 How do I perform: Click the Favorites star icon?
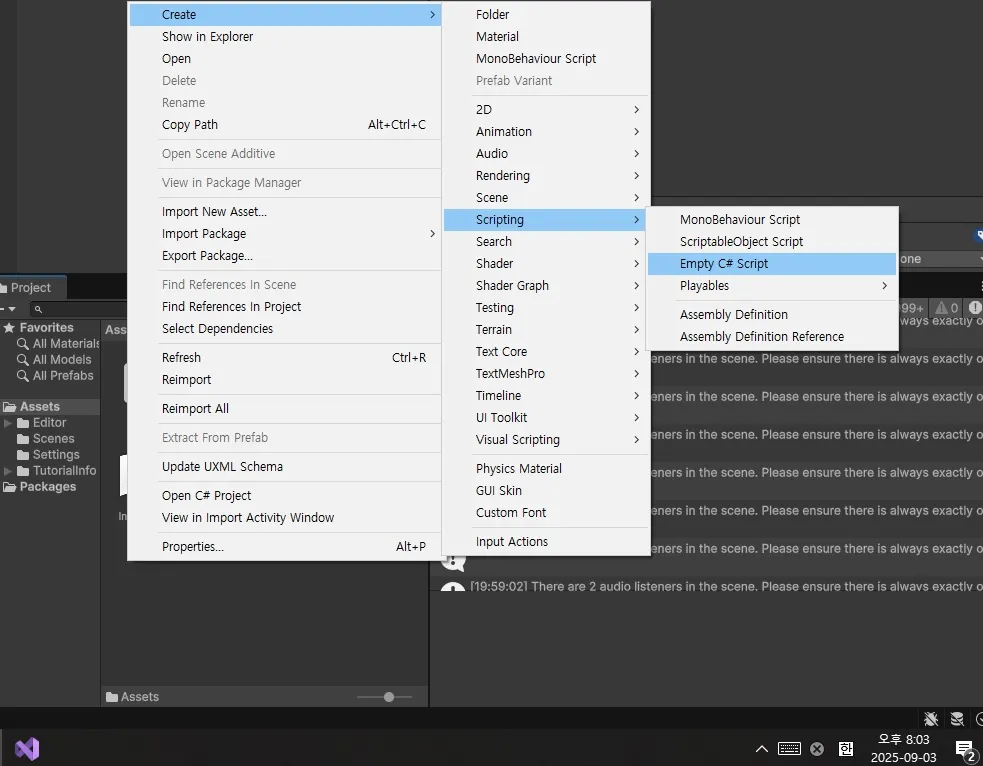pos(9,327)
